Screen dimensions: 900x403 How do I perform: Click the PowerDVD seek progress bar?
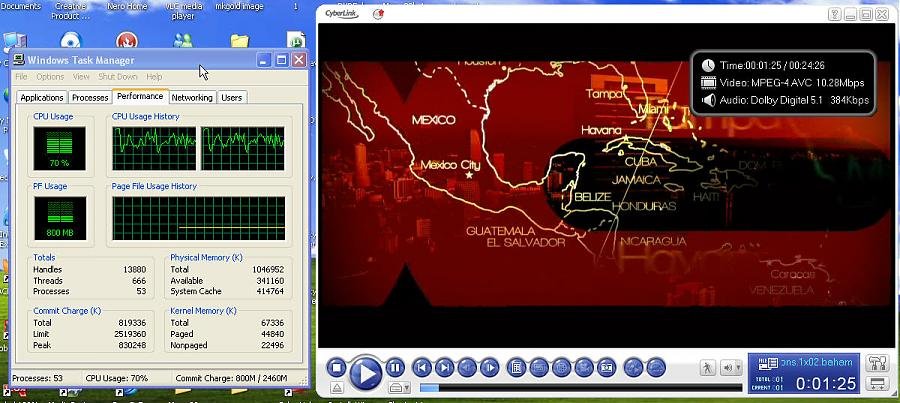[x=581, y=388]
